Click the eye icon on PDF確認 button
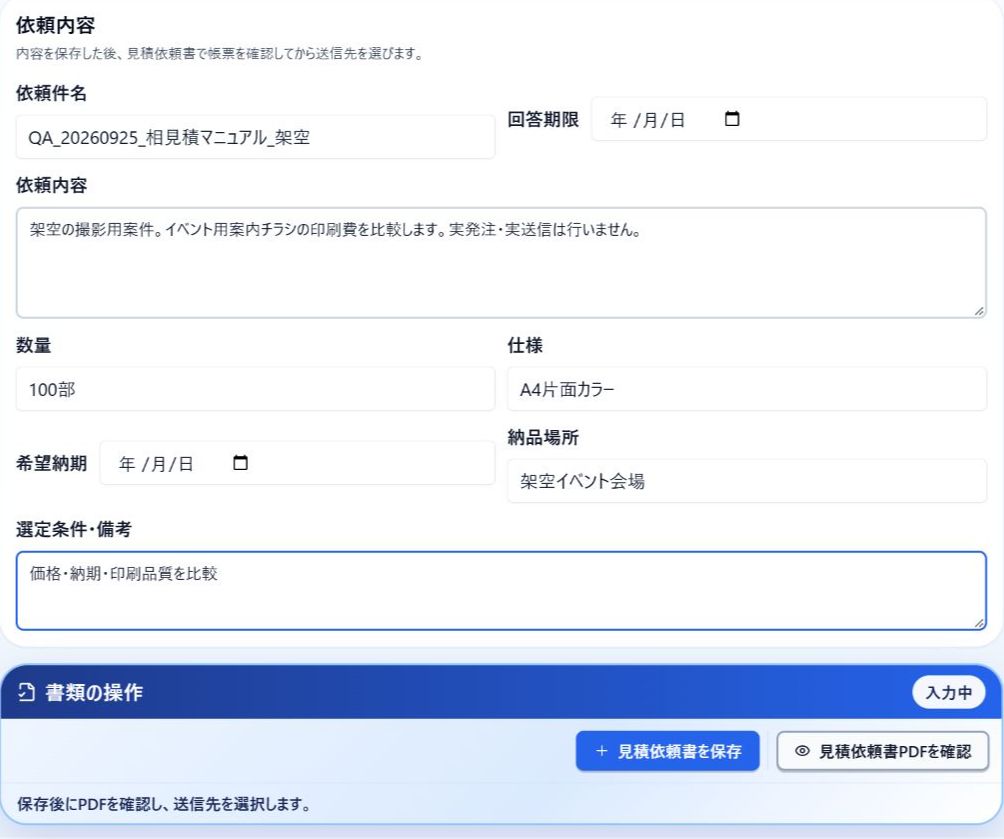The width and height of the screenshot is (1004, 839). (x=802, y=751)
